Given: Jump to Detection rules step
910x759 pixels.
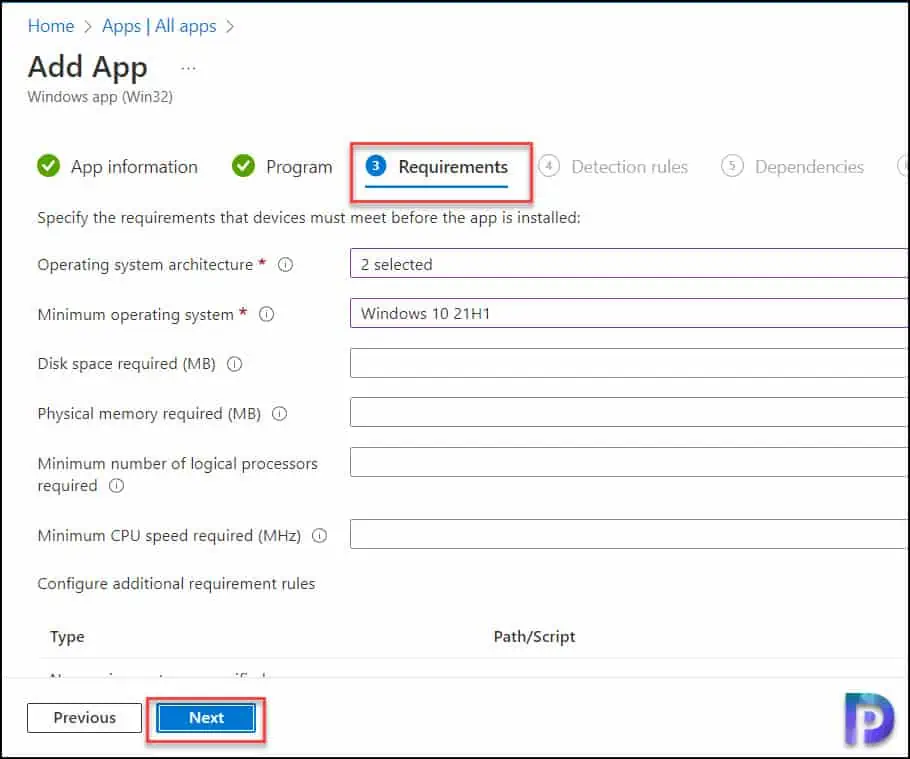Looking at the screenshot, I should (629, 167).
